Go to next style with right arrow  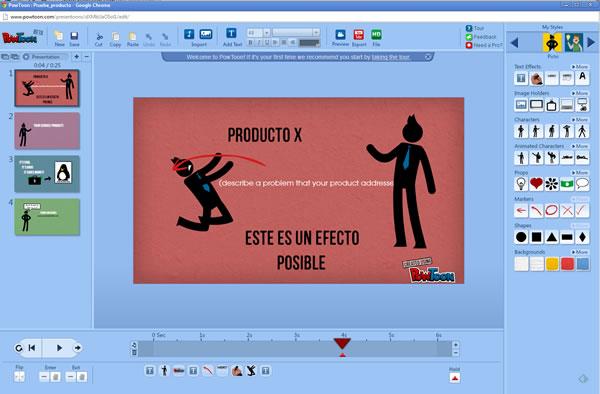coord(590,42)
